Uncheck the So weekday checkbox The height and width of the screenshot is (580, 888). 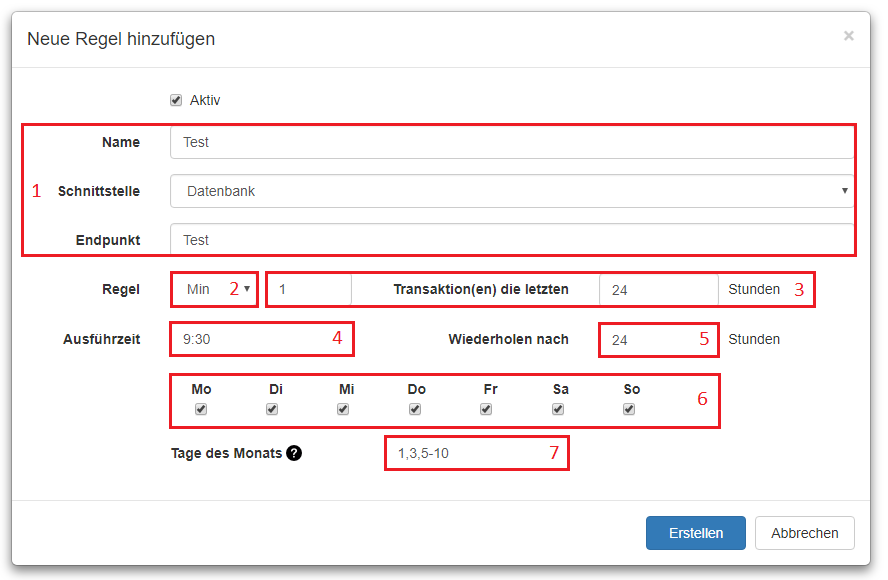[x=629, y=409]
